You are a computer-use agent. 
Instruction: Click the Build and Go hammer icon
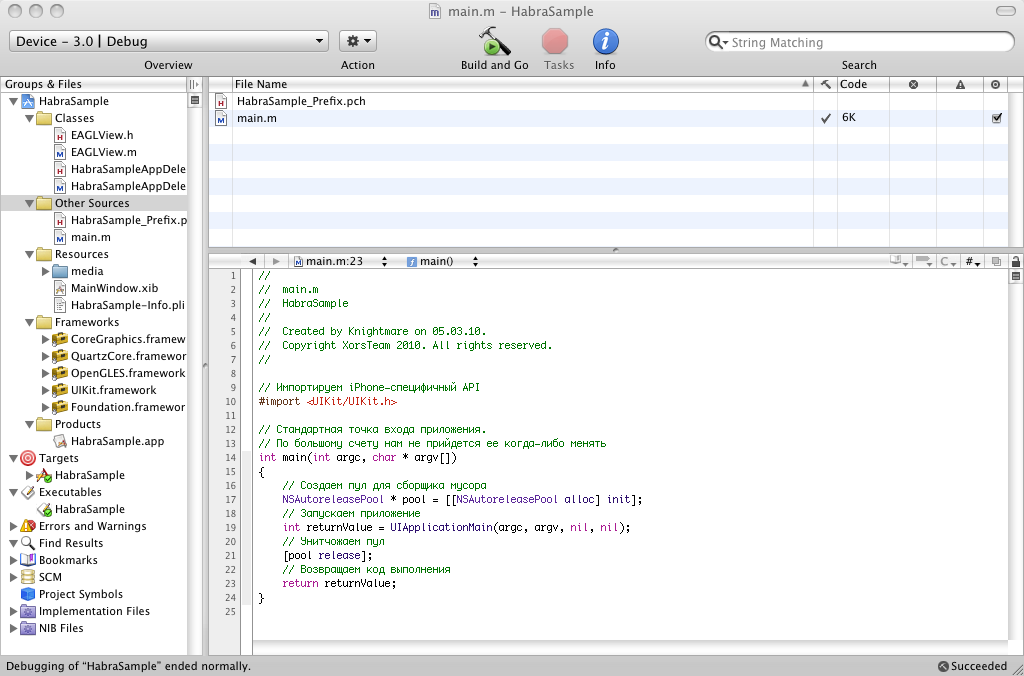[494, 42]
